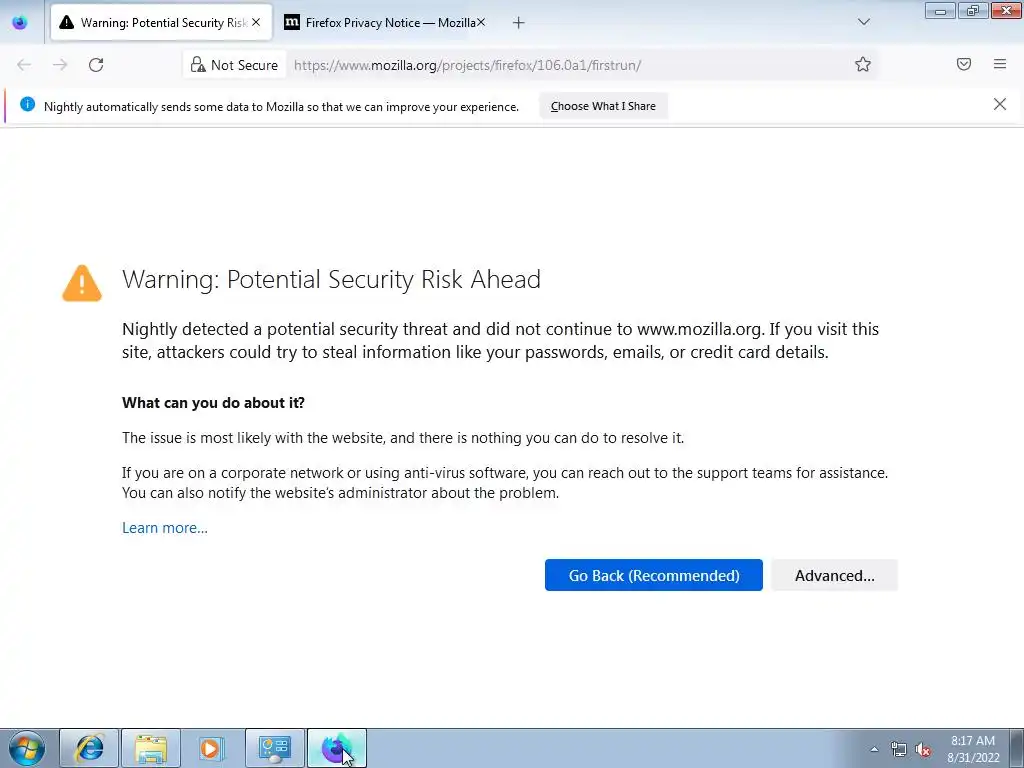Go forward with the forward arrow
This screenshot has width=1024, height=768.
click(60, 65)
